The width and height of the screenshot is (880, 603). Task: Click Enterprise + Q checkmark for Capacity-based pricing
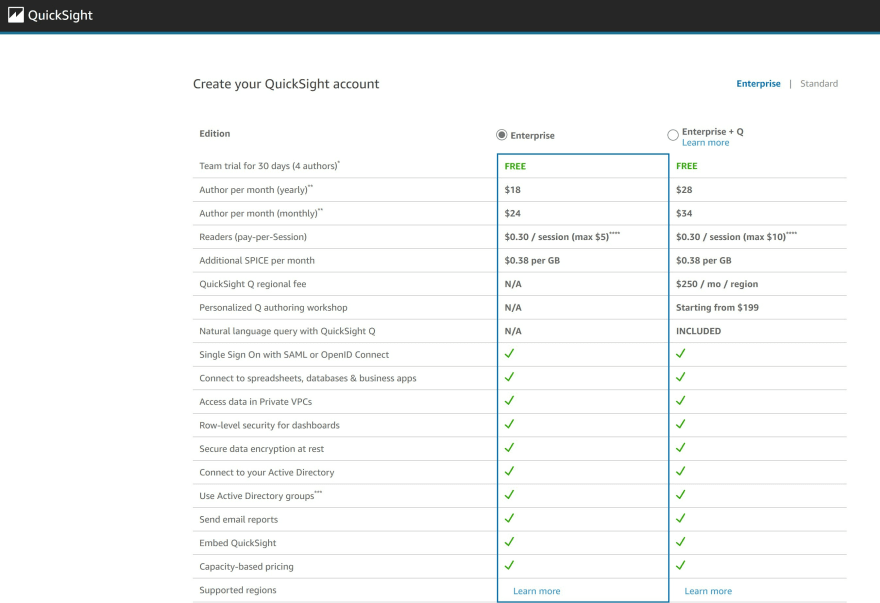(x=680, y=566)
